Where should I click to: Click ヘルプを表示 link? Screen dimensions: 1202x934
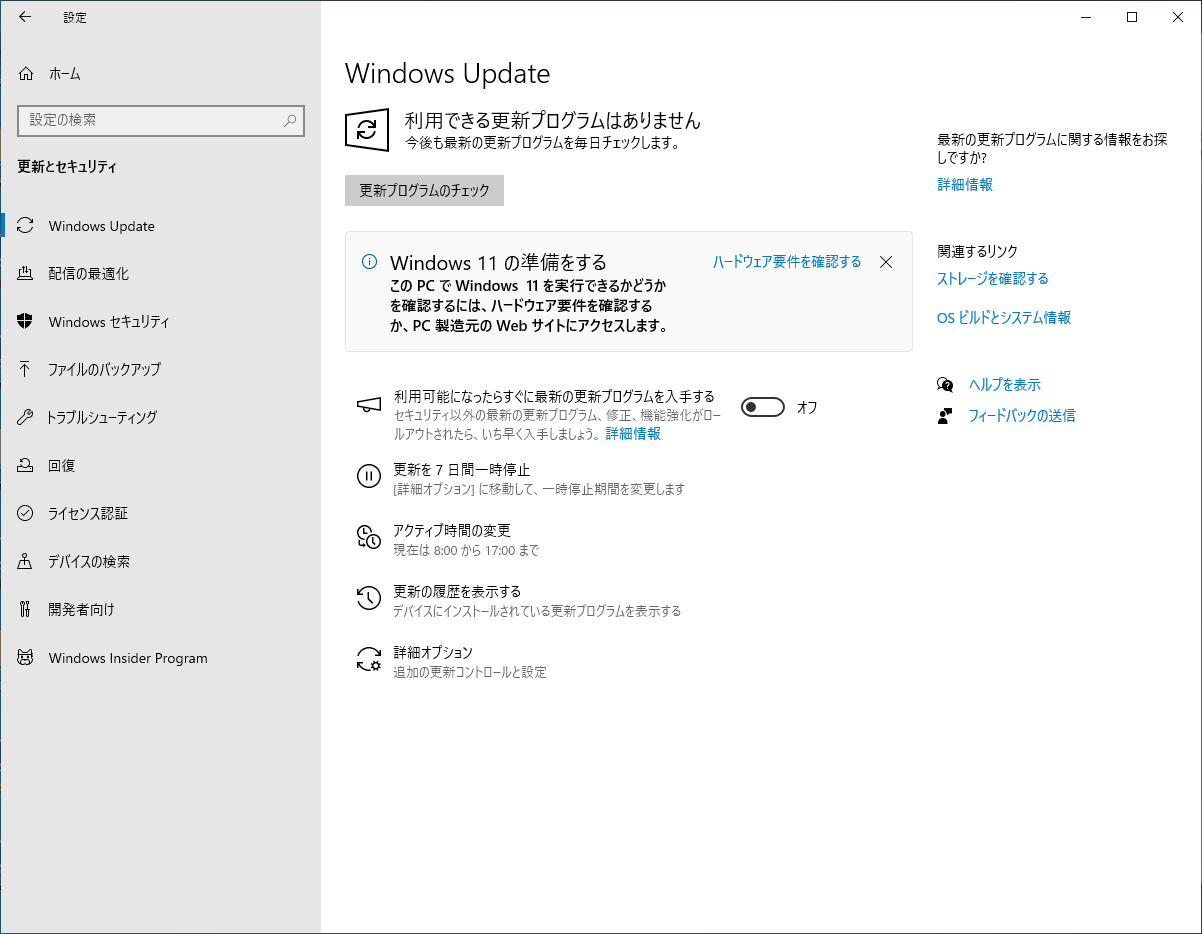(1004, 384)
